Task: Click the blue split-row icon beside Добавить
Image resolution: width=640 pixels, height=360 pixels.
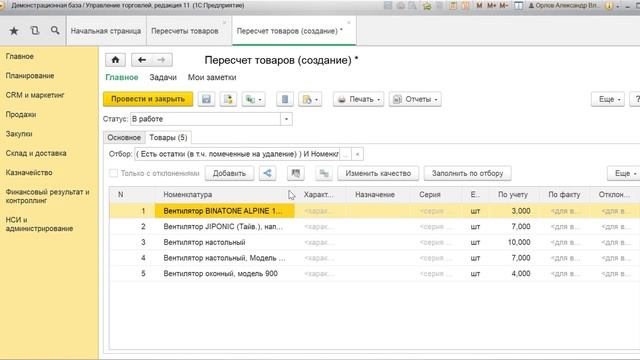Action: (x=267, y=173)
